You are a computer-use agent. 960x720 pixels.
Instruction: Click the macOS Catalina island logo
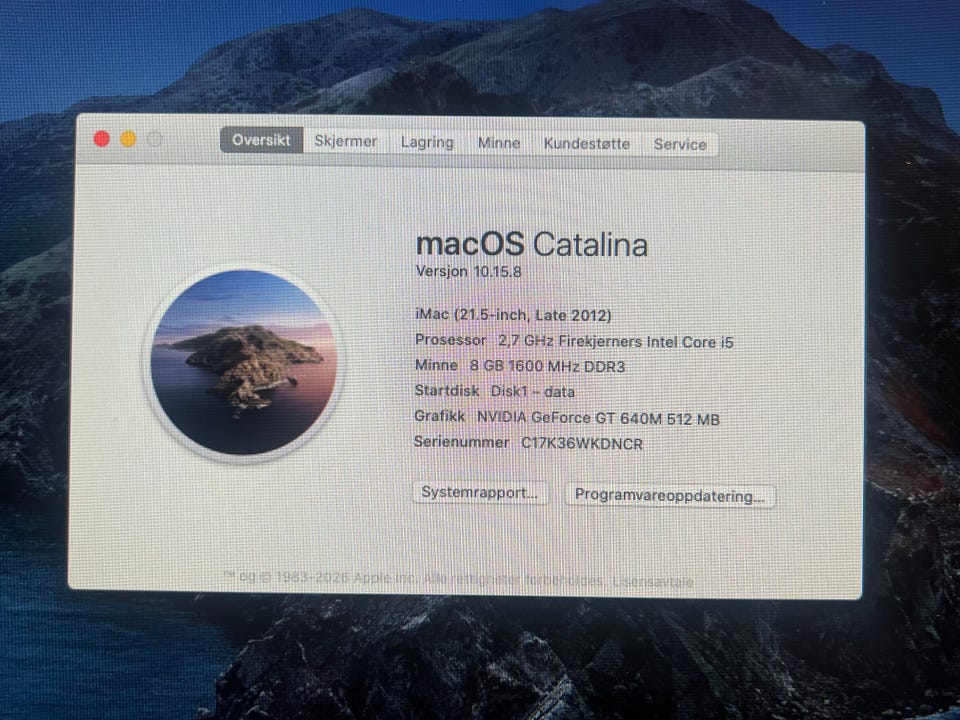point(244,362)
